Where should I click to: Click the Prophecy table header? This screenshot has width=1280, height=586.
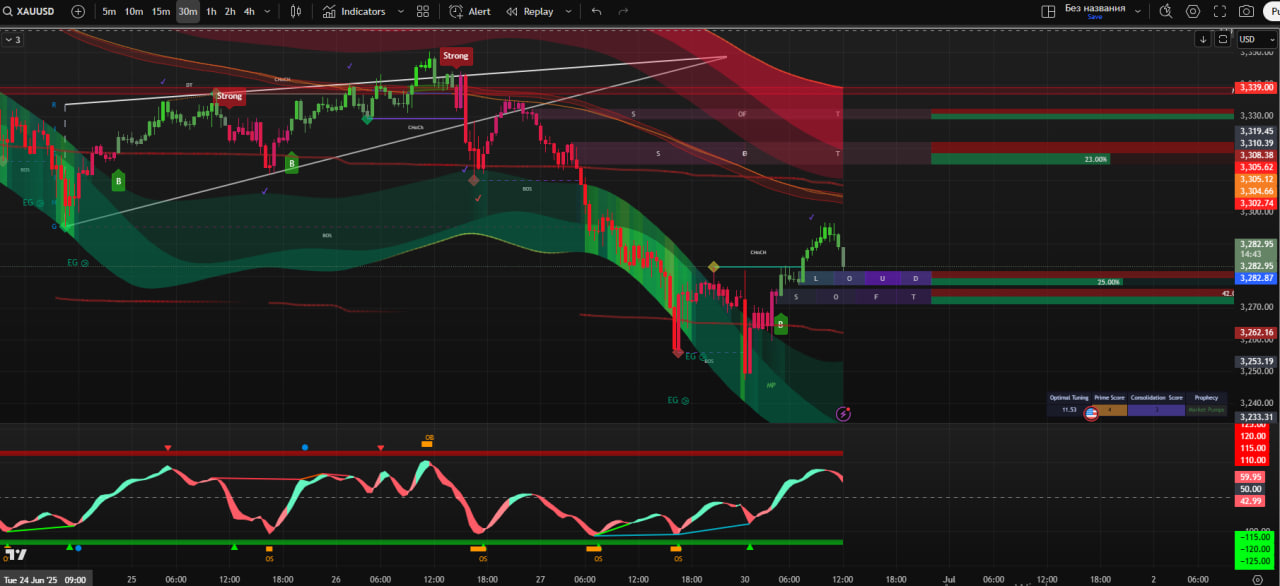1206,398
